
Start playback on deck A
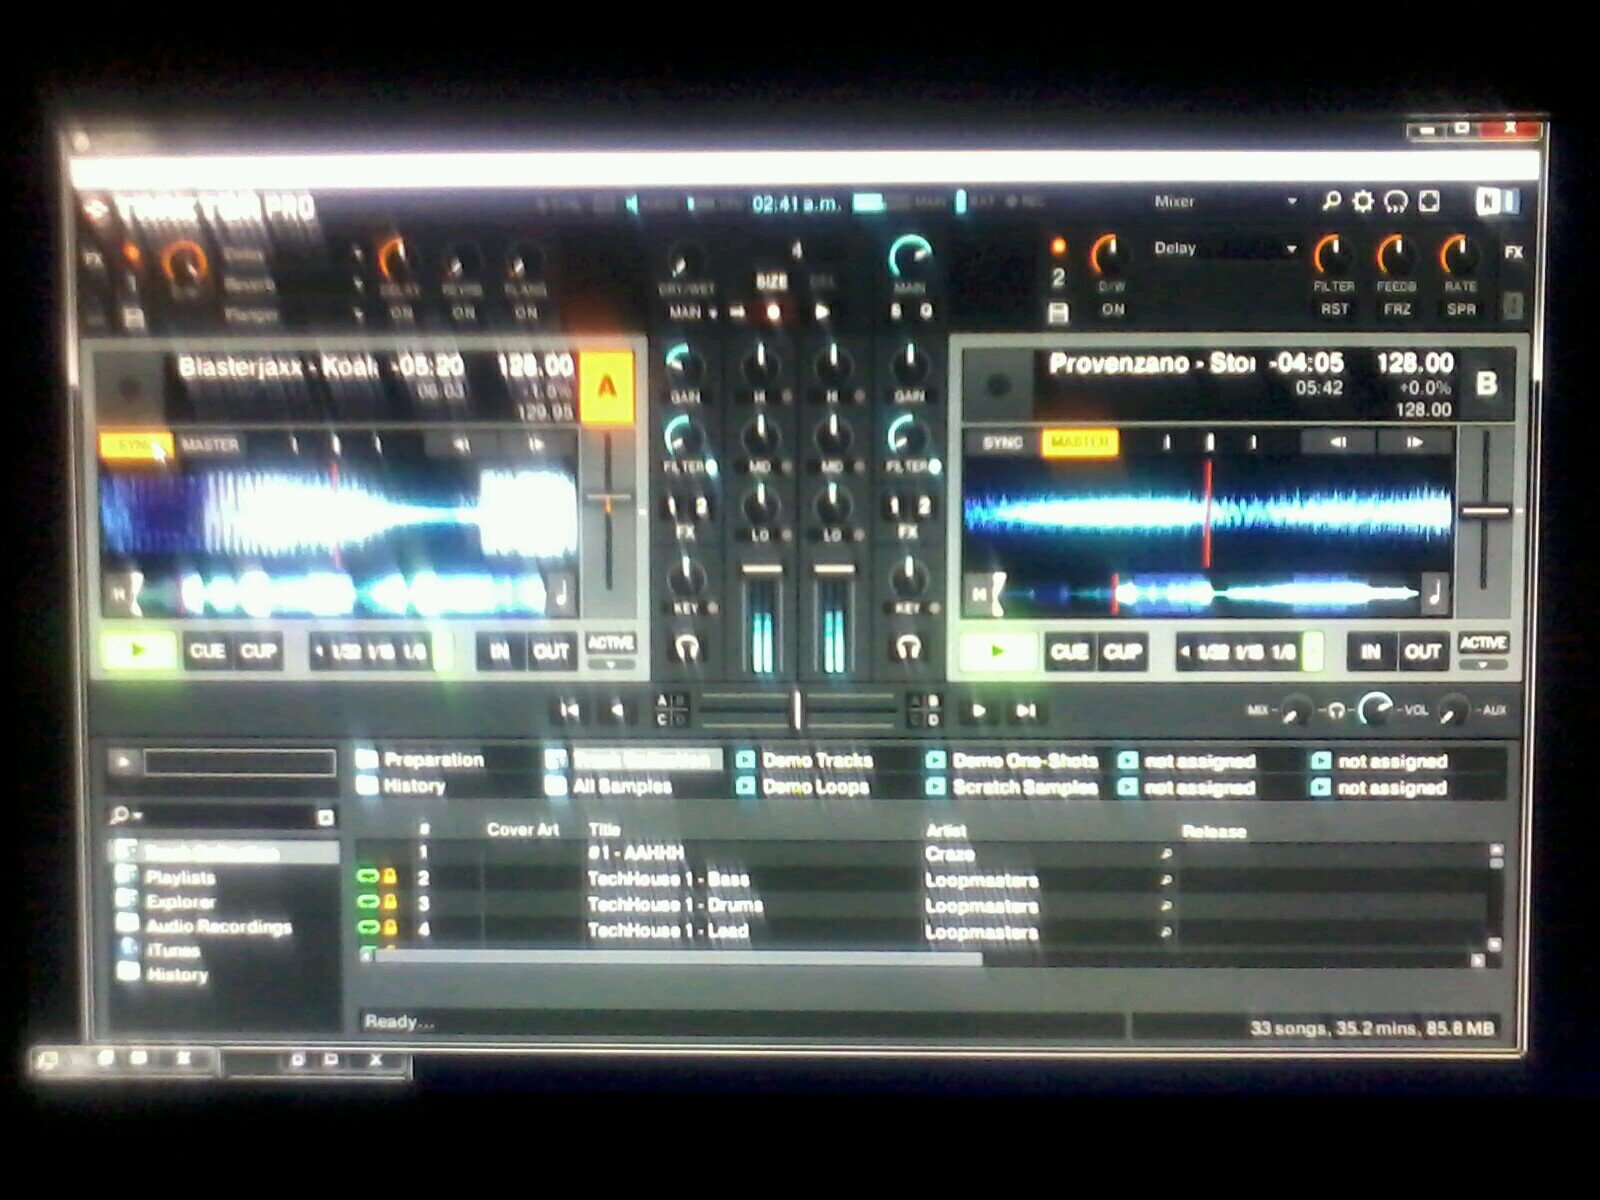point(138,651)
